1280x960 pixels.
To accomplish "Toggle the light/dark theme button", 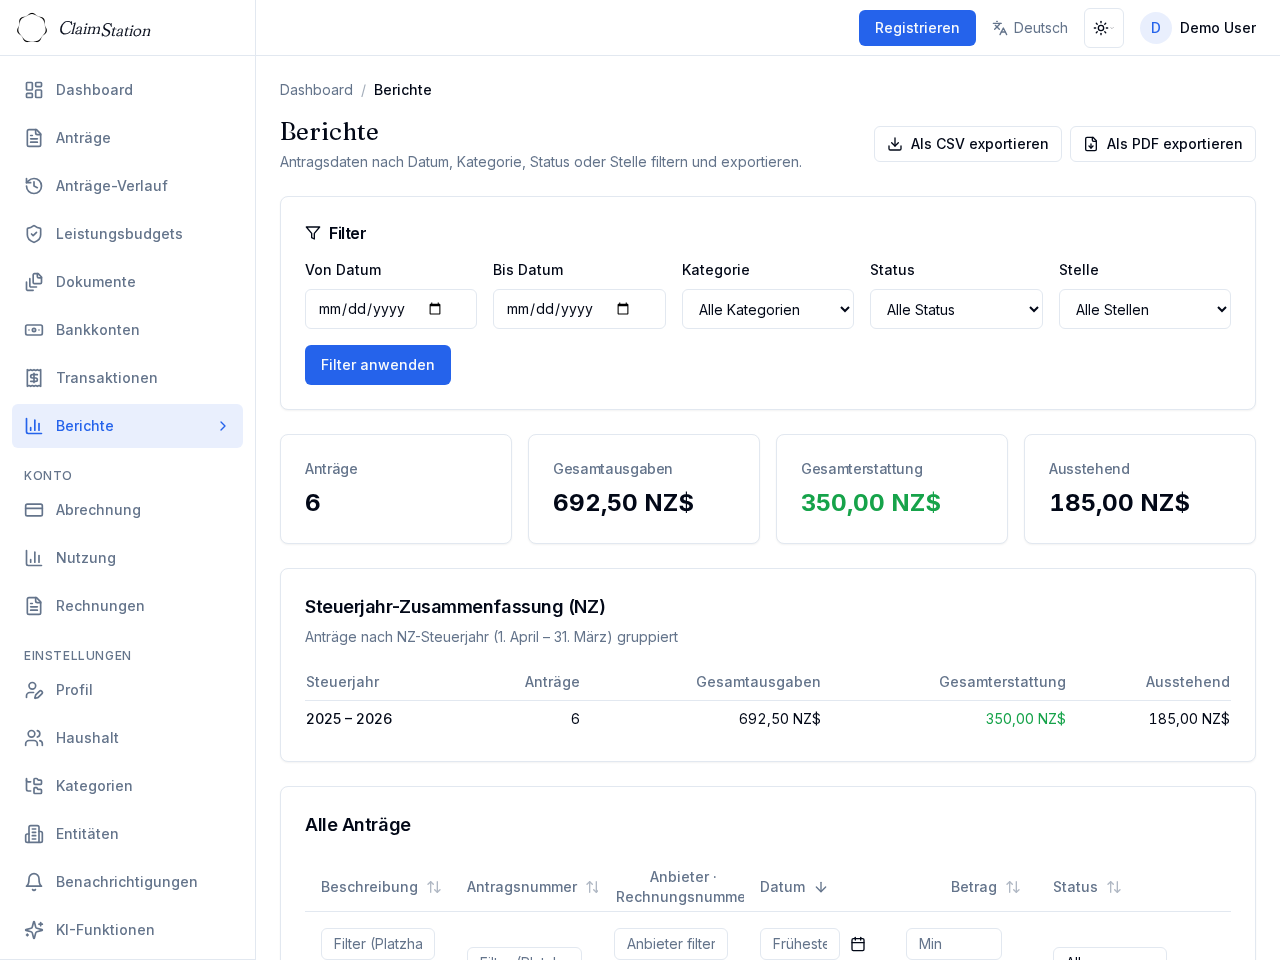I will pos(1103,28).
